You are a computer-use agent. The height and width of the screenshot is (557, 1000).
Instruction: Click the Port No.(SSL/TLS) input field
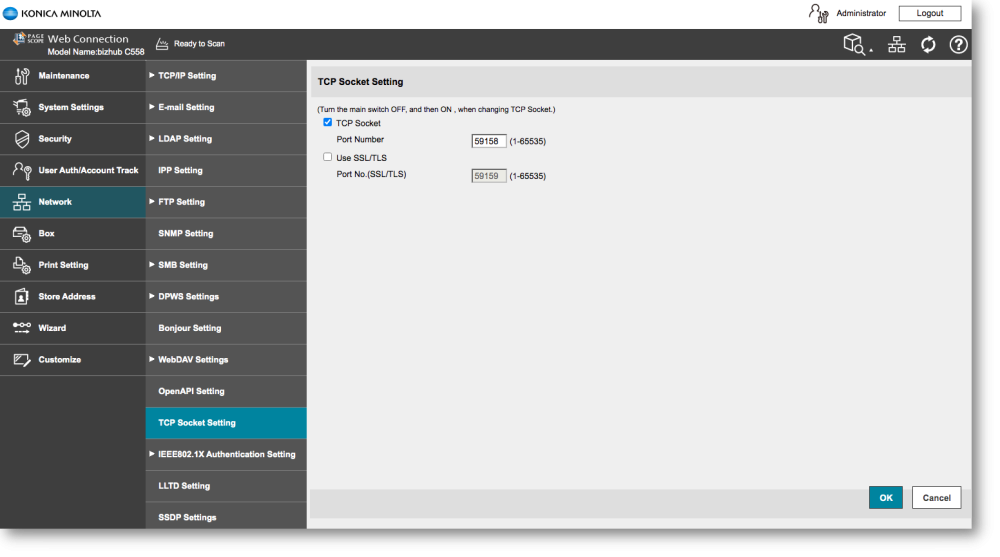pyautogui.click(x=489, y=175)
